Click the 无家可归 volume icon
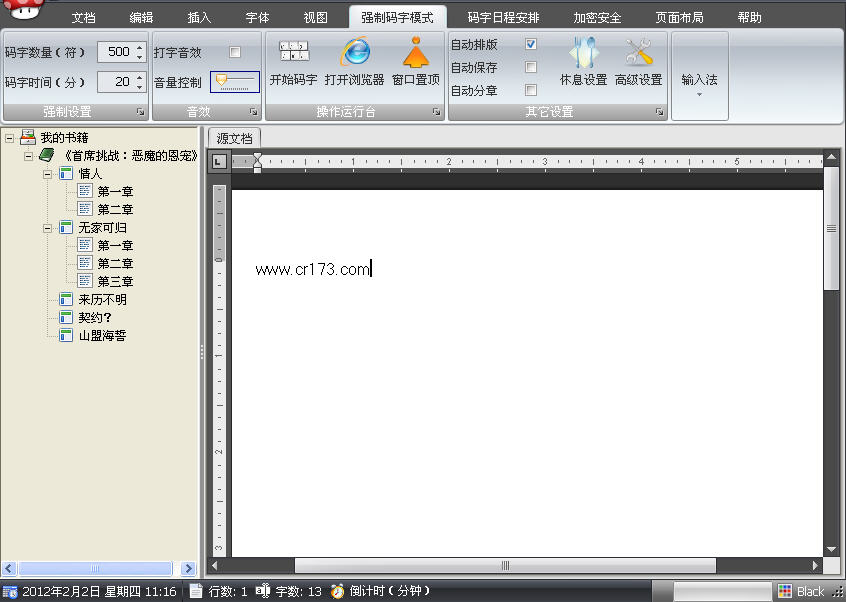Screen dimensions: 846x602 pos(66,227)
